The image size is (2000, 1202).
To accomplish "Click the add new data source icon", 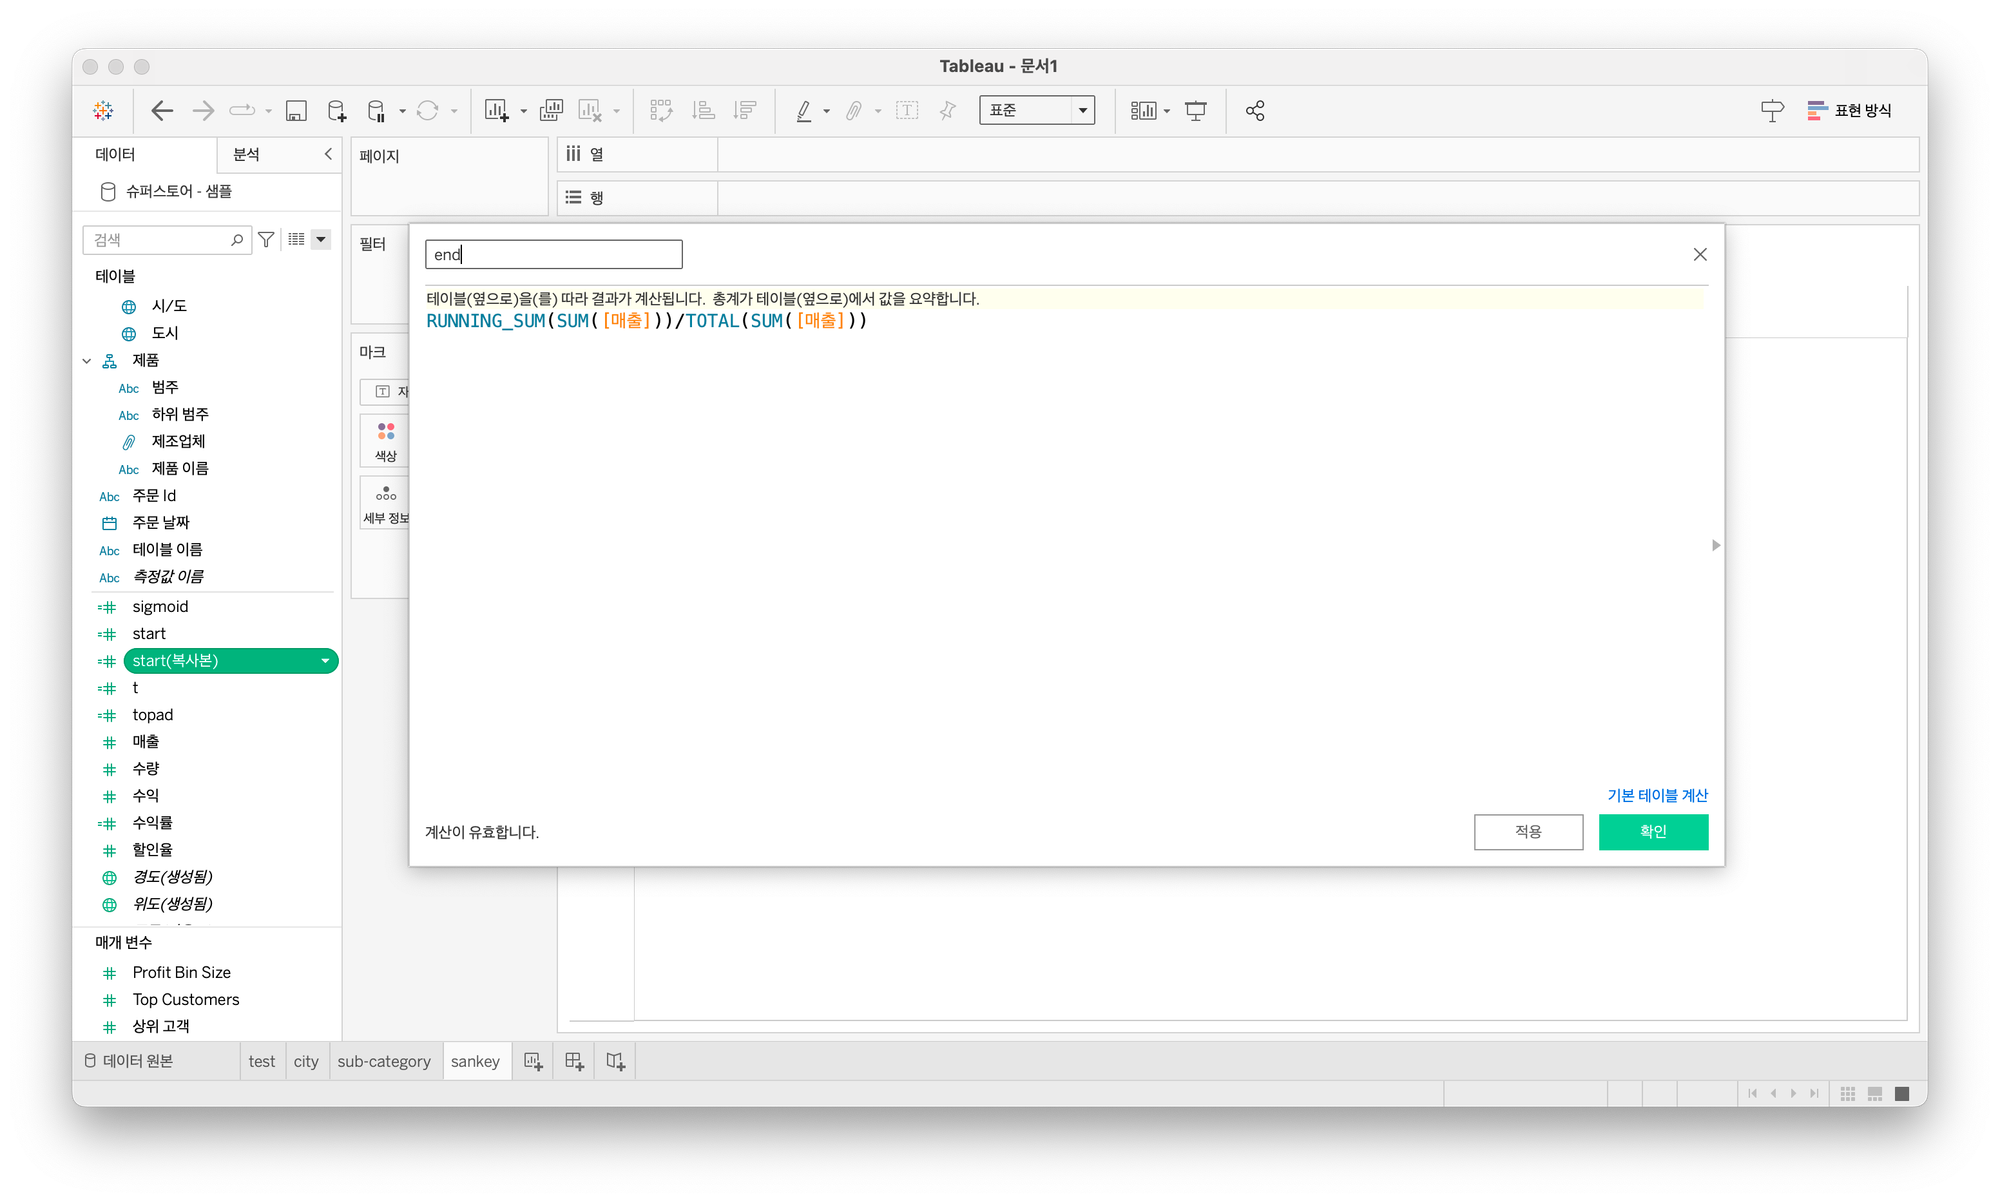I will (337, 111).
